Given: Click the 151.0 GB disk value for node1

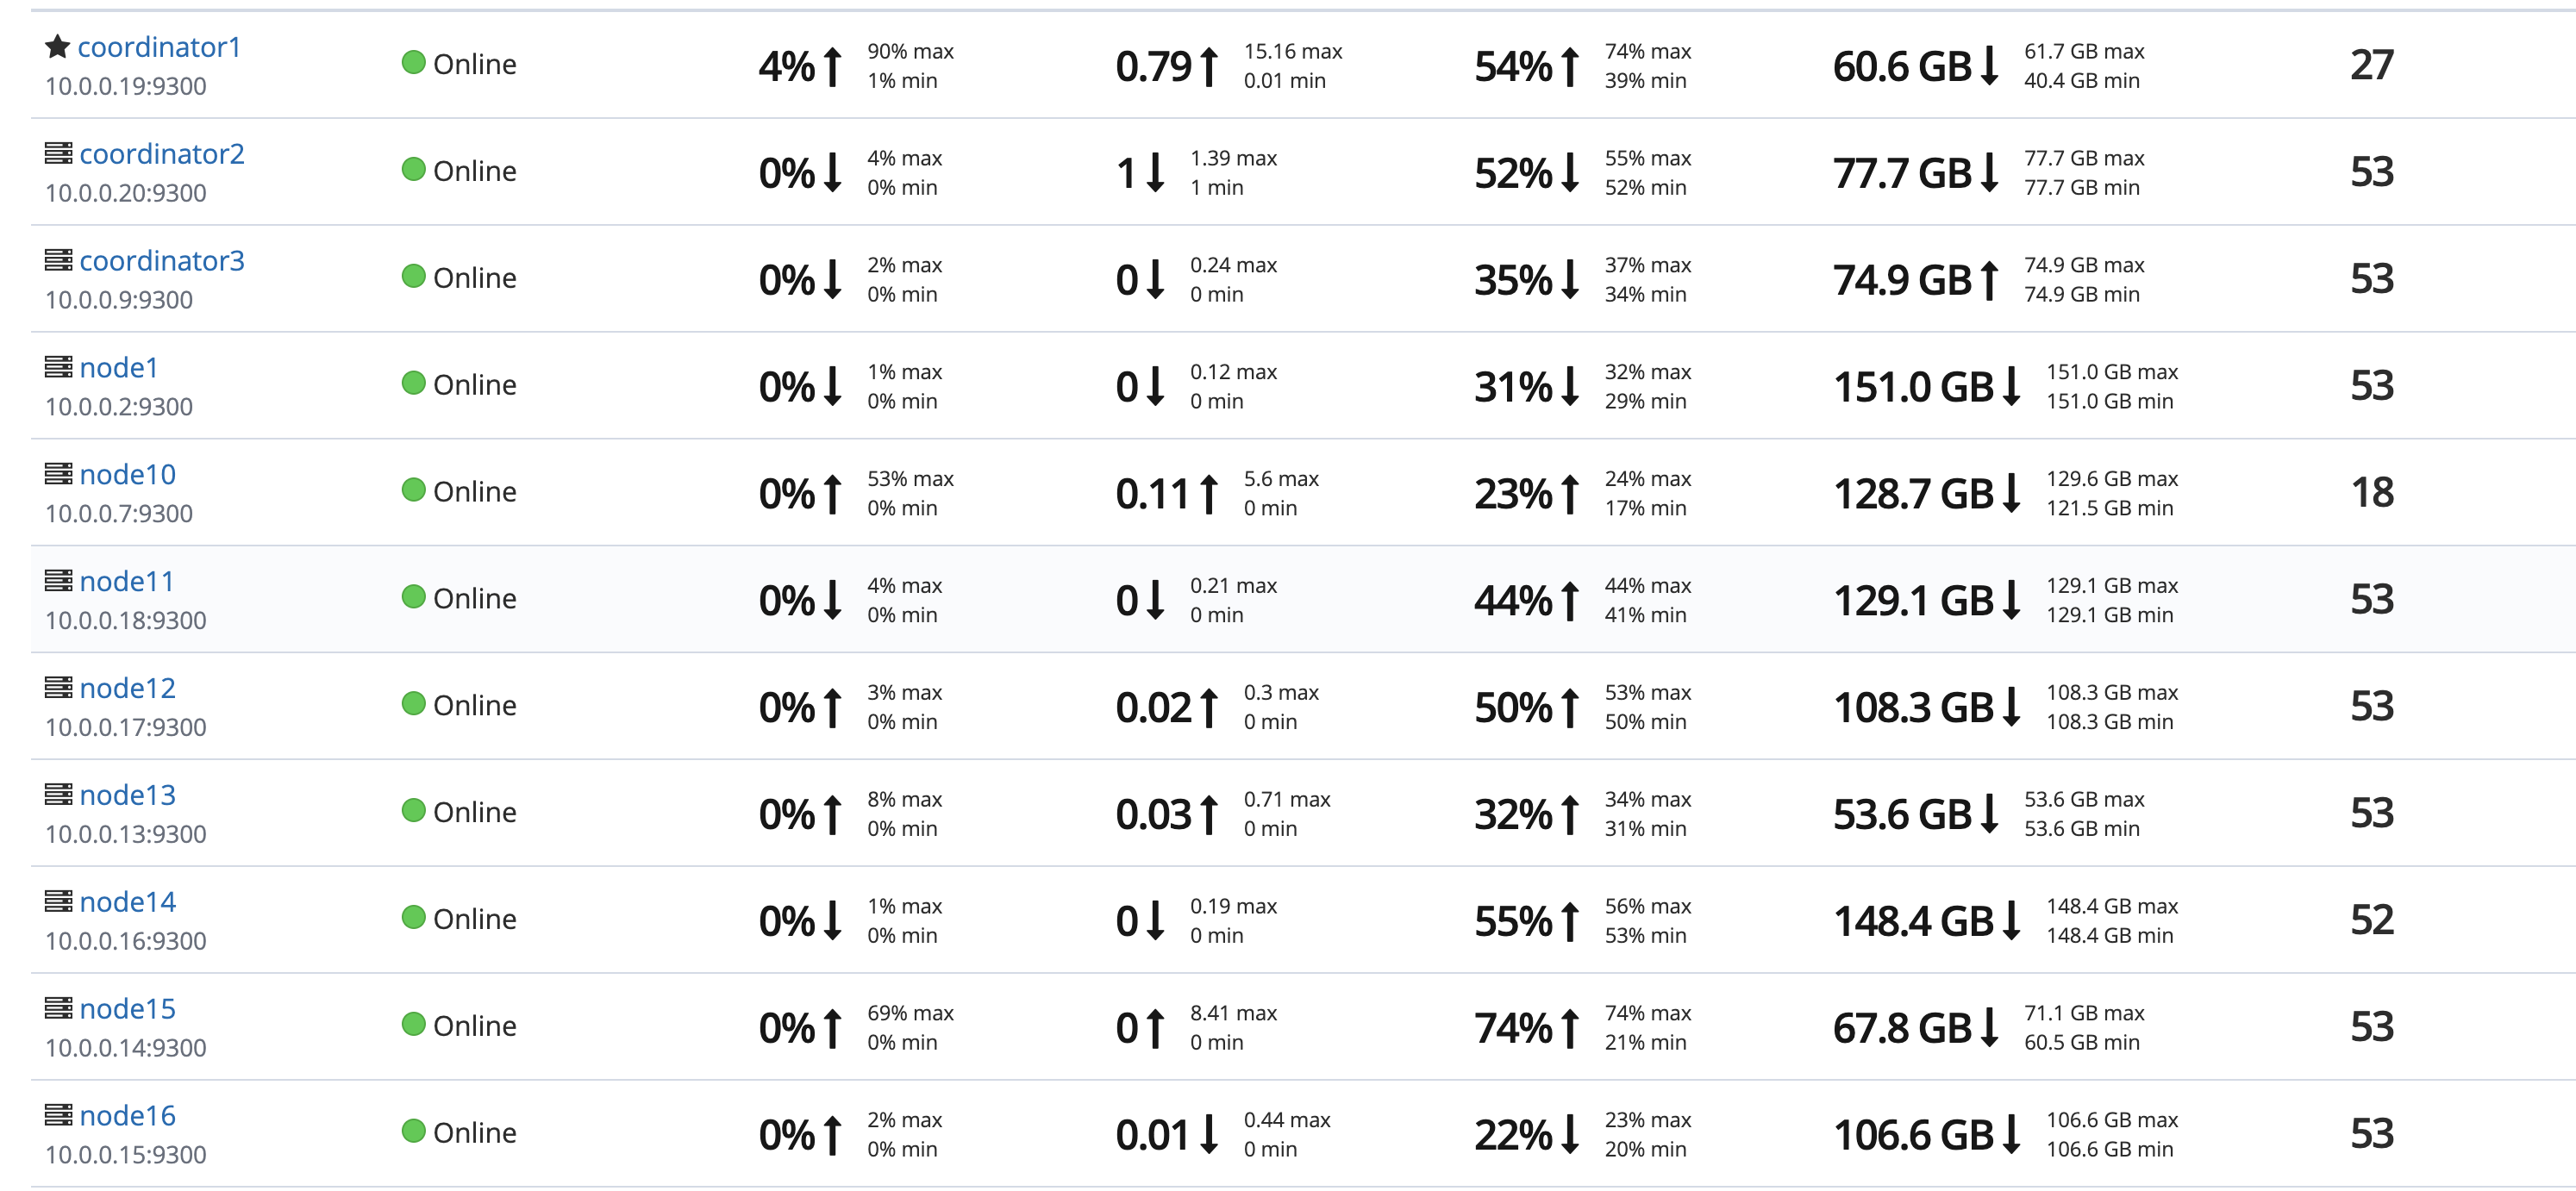Looking at the screenshot, I should pyautogui.click(x=1913, y=387).
